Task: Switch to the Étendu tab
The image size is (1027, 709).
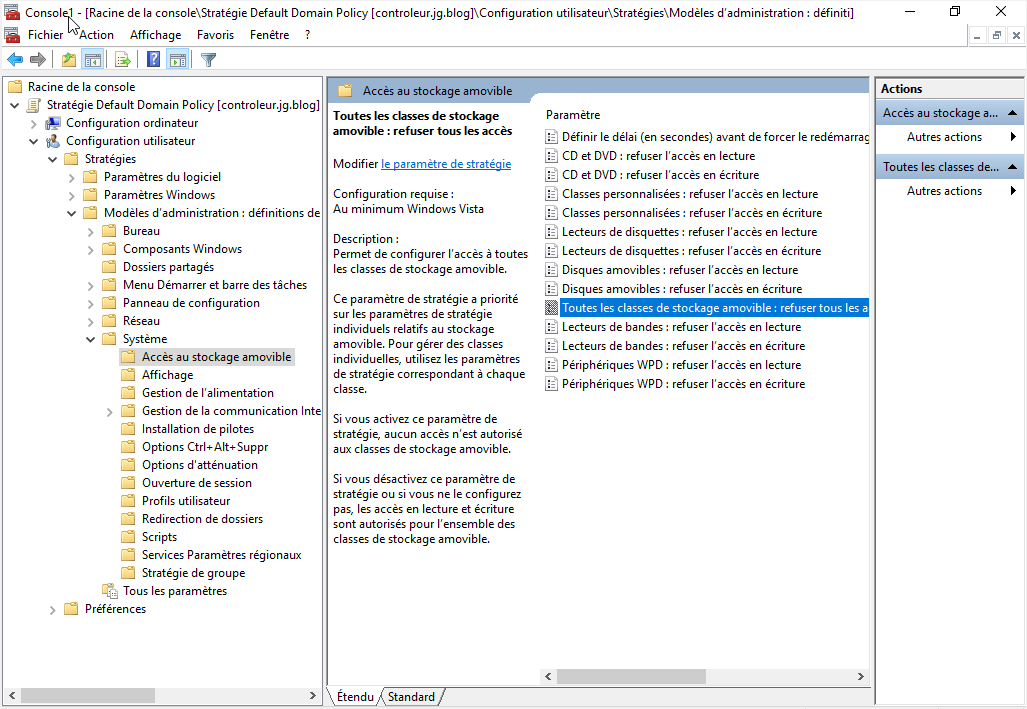Action: point(355,697)
